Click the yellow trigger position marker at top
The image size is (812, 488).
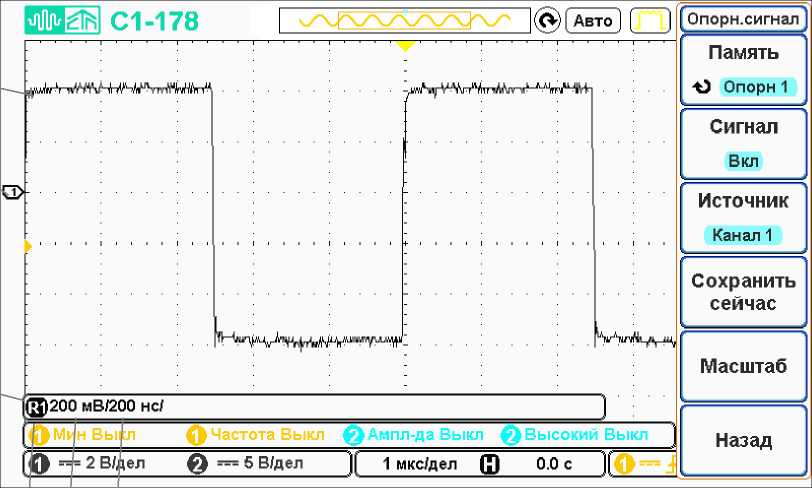(x=404, y=47)
